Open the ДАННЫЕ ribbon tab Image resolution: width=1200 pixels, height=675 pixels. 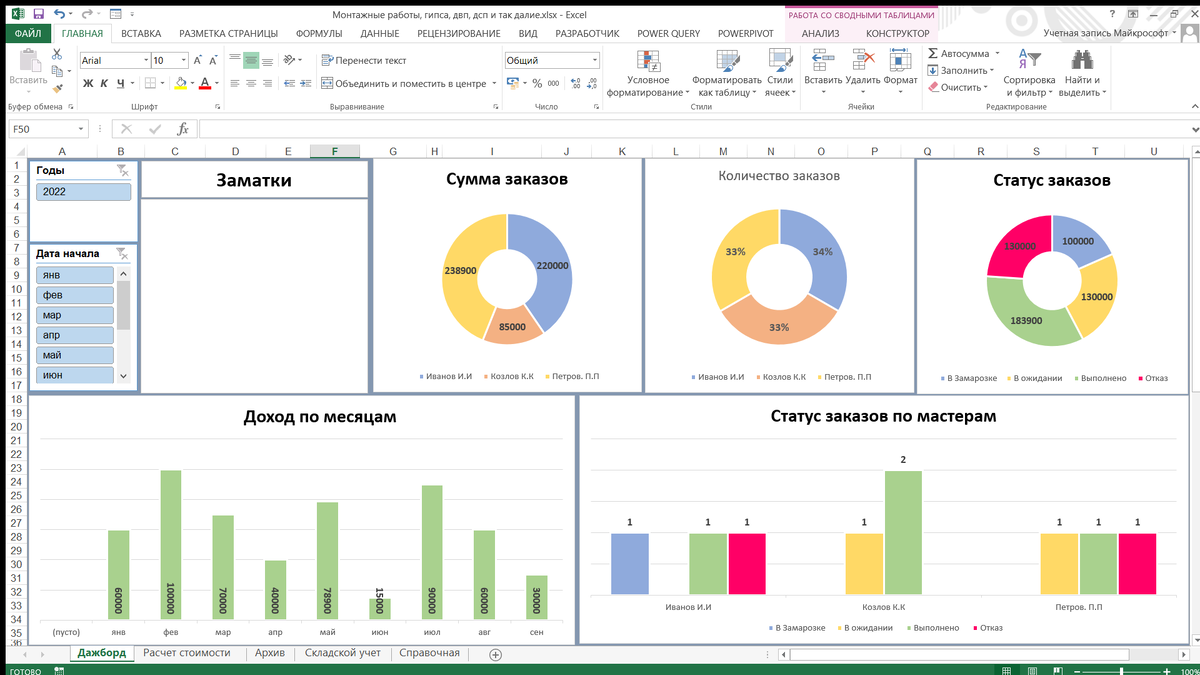(x=380, y=33)
